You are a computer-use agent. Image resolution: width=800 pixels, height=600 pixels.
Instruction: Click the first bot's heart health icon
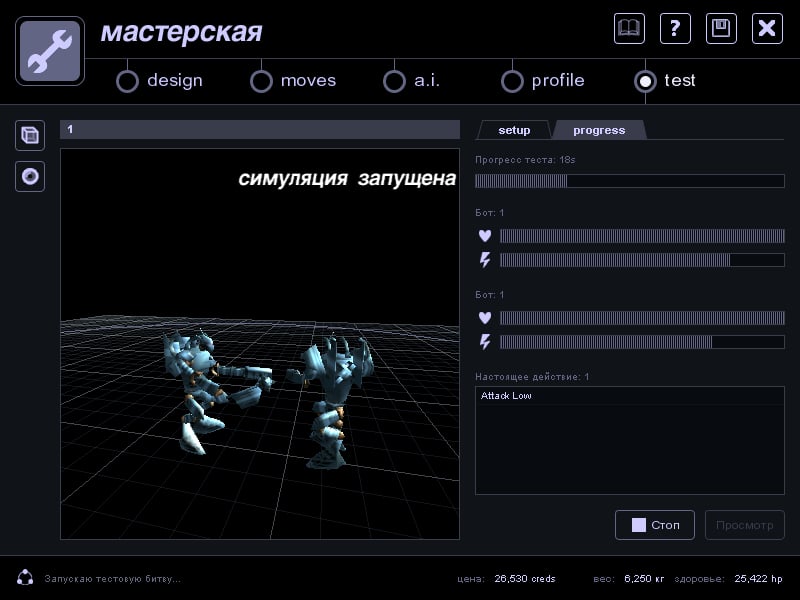[485, 236]
